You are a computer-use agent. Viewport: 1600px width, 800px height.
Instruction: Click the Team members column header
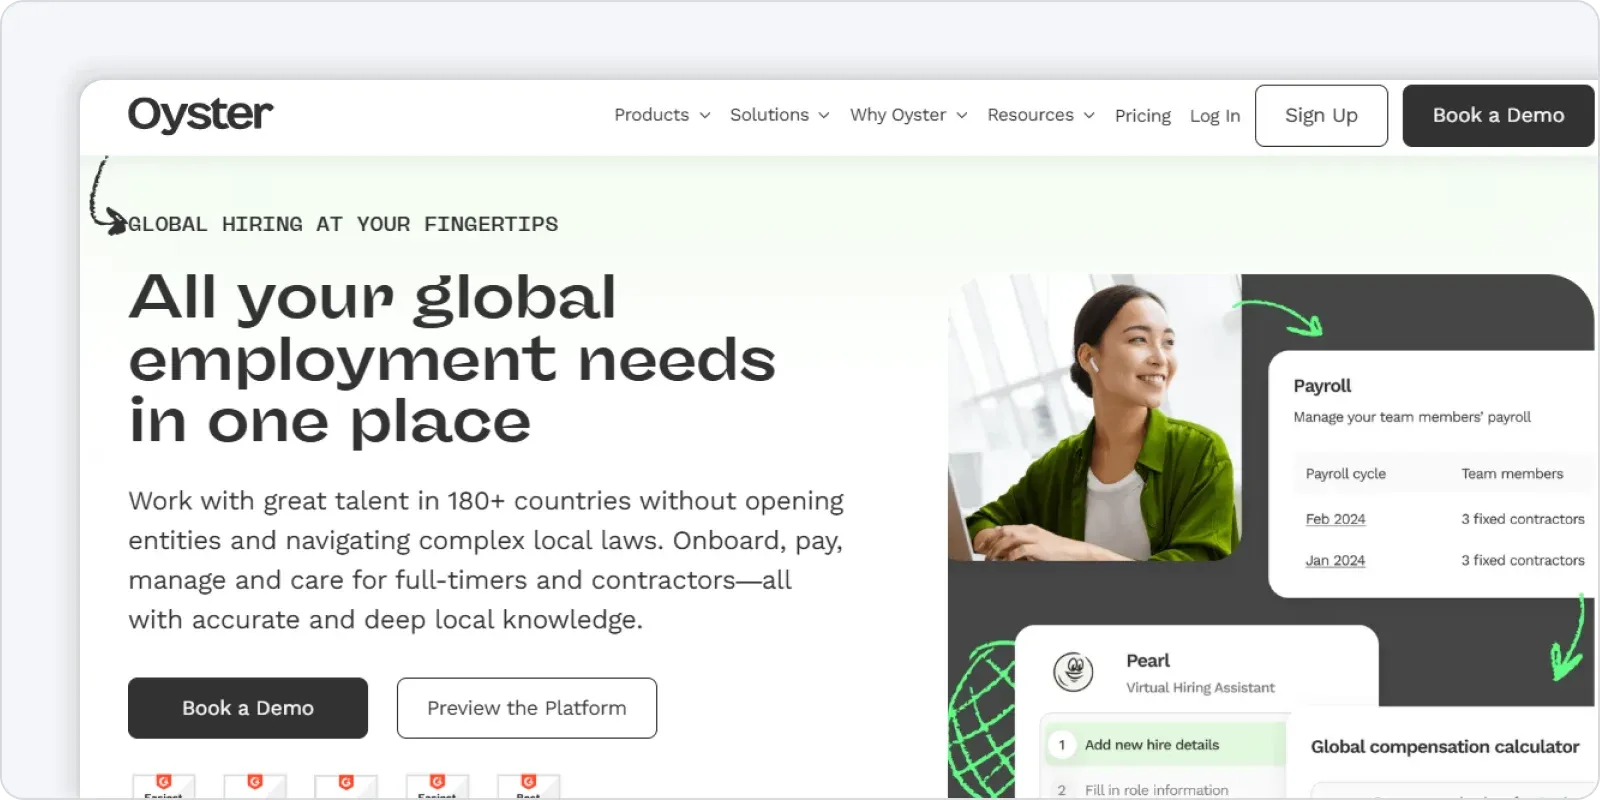tap(1512, 474)
